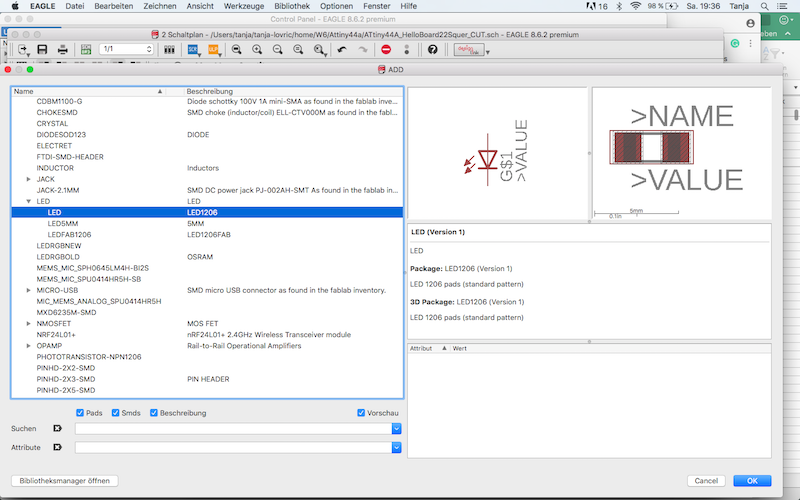Open the Notification Center icon in the menu bar
Image resolution: width=800 pixels, height=500 pixels.
(x=782, y=6)
